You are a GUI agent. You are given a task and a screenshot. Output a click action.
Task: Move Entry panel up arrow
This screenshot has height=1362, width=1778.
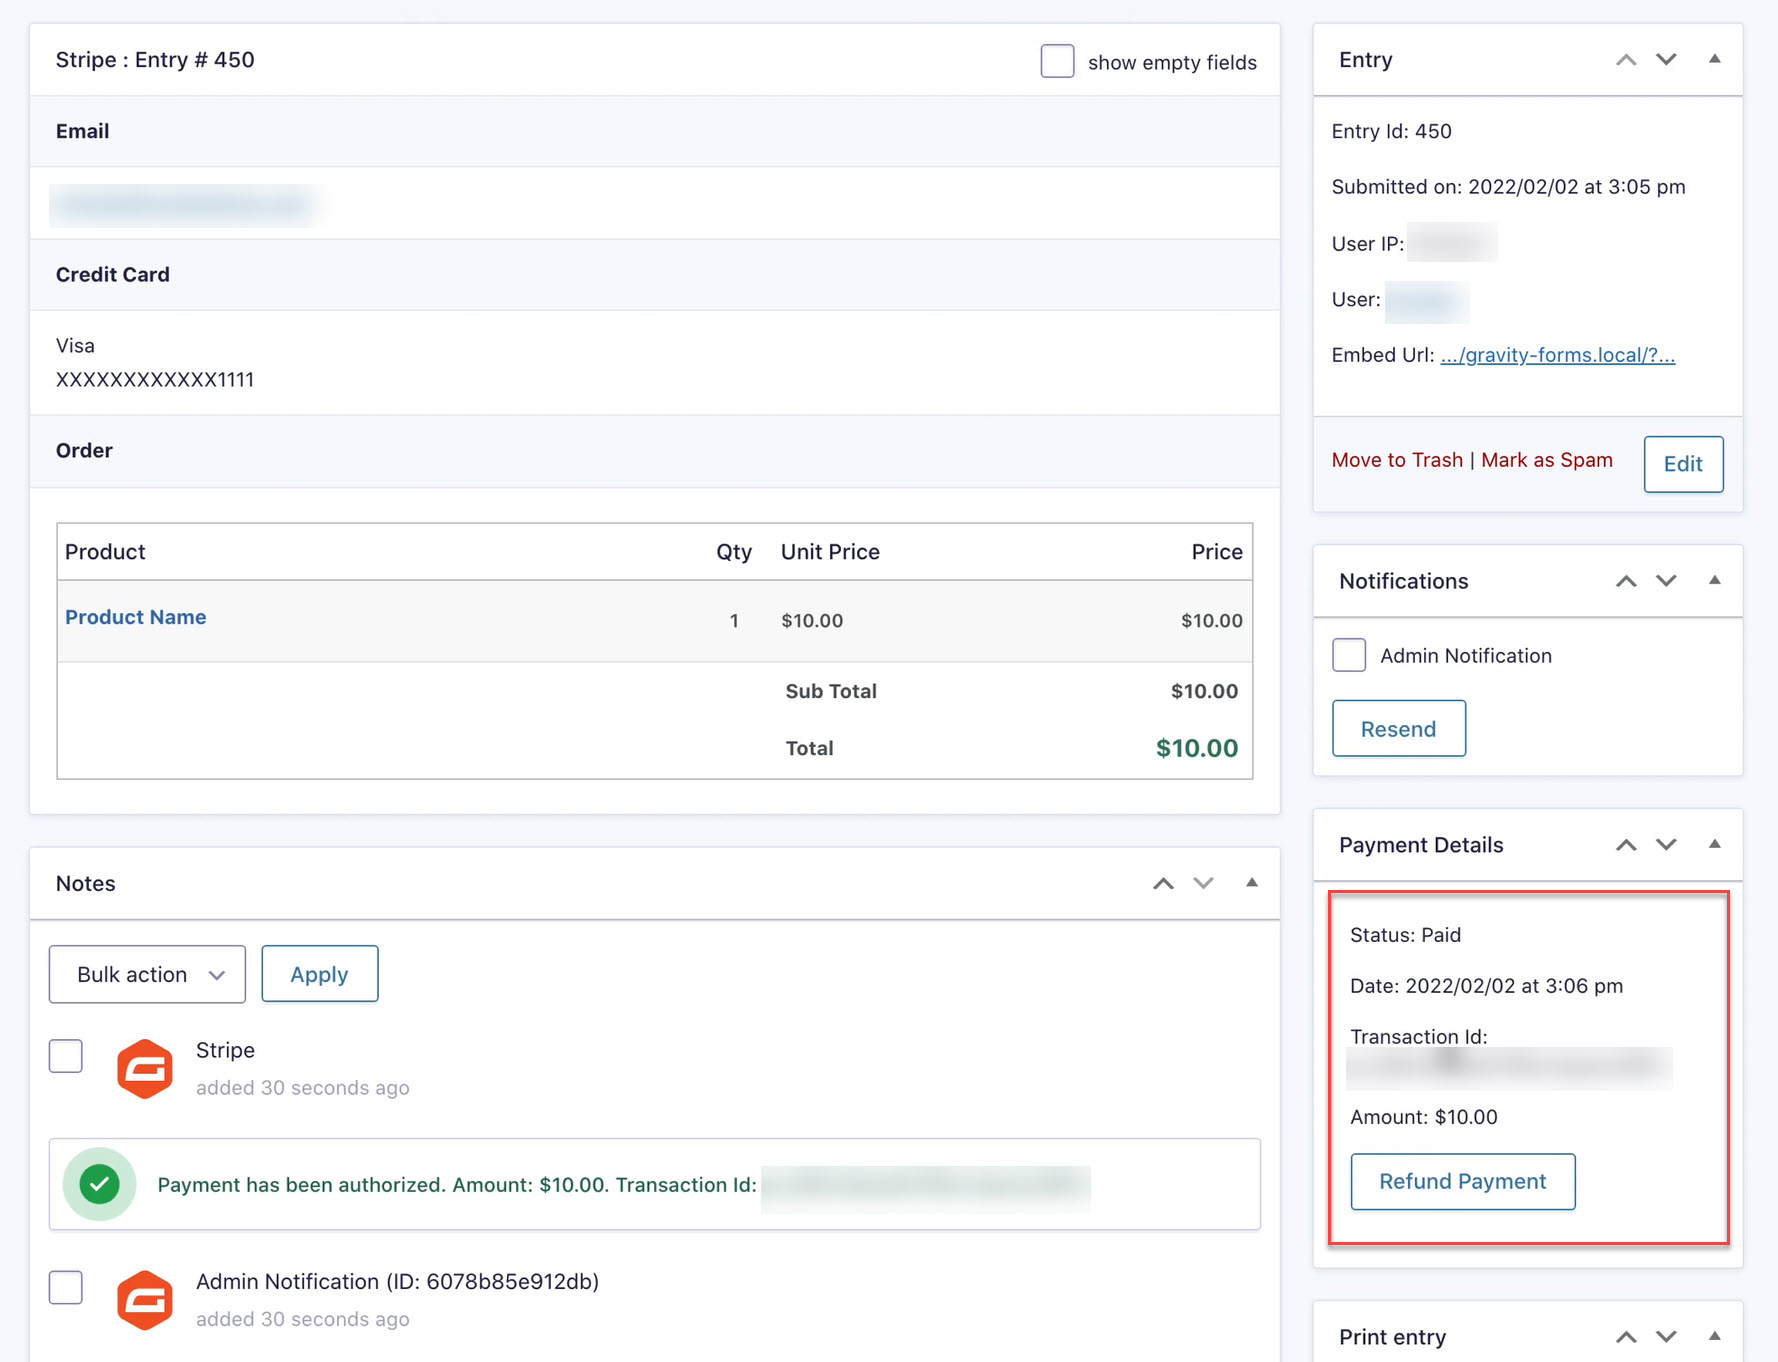pyautogui.click(x=1626, y=60)
